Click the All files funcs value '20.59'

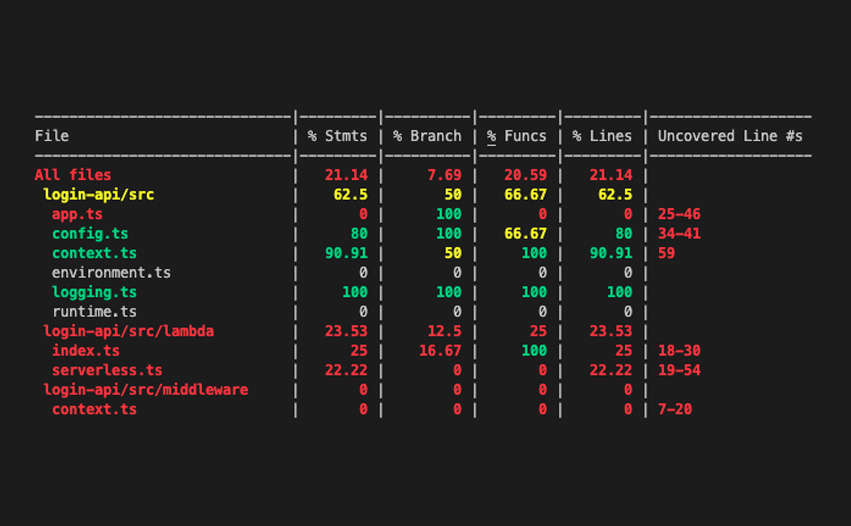point(525,175)
